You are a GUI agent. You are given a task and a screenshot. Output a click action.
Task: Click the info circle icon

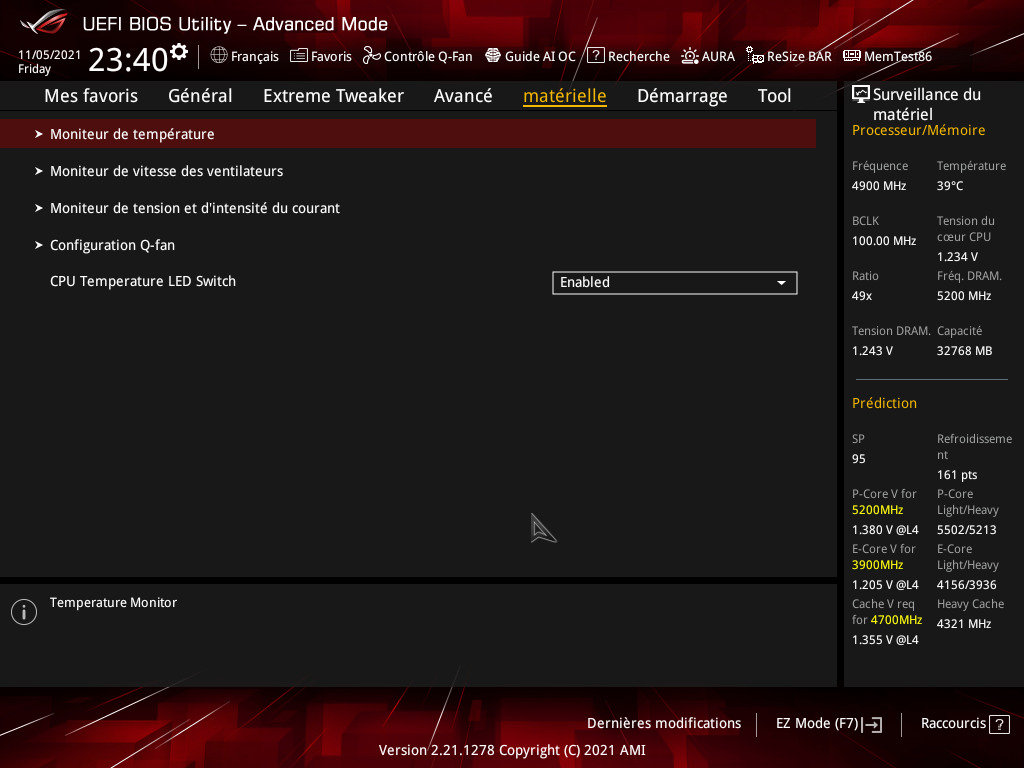point(24,612)
